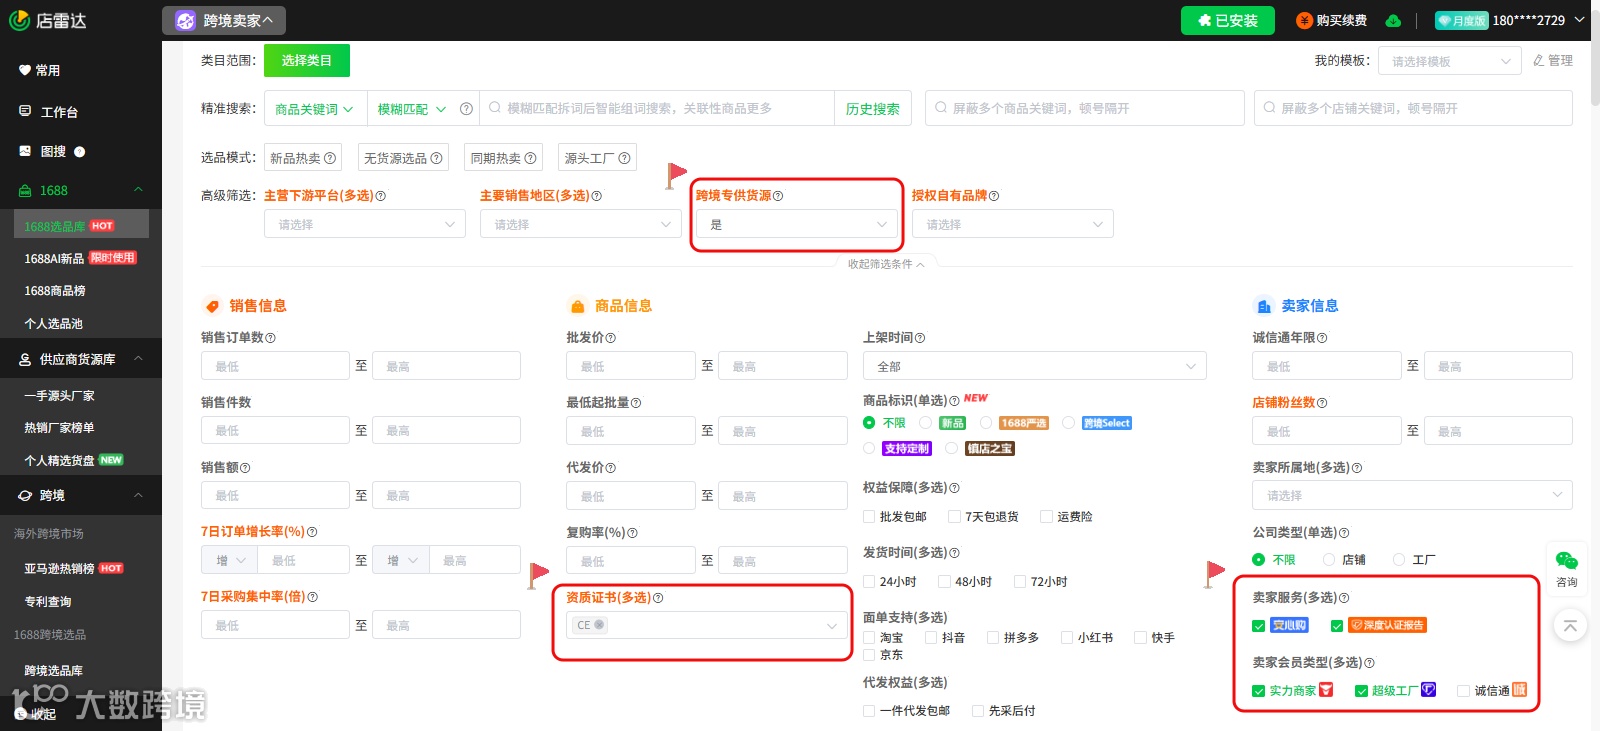Open the 我的模板 template dropdown
The image size is (1600, 731).
click(x=1450, y=61)
